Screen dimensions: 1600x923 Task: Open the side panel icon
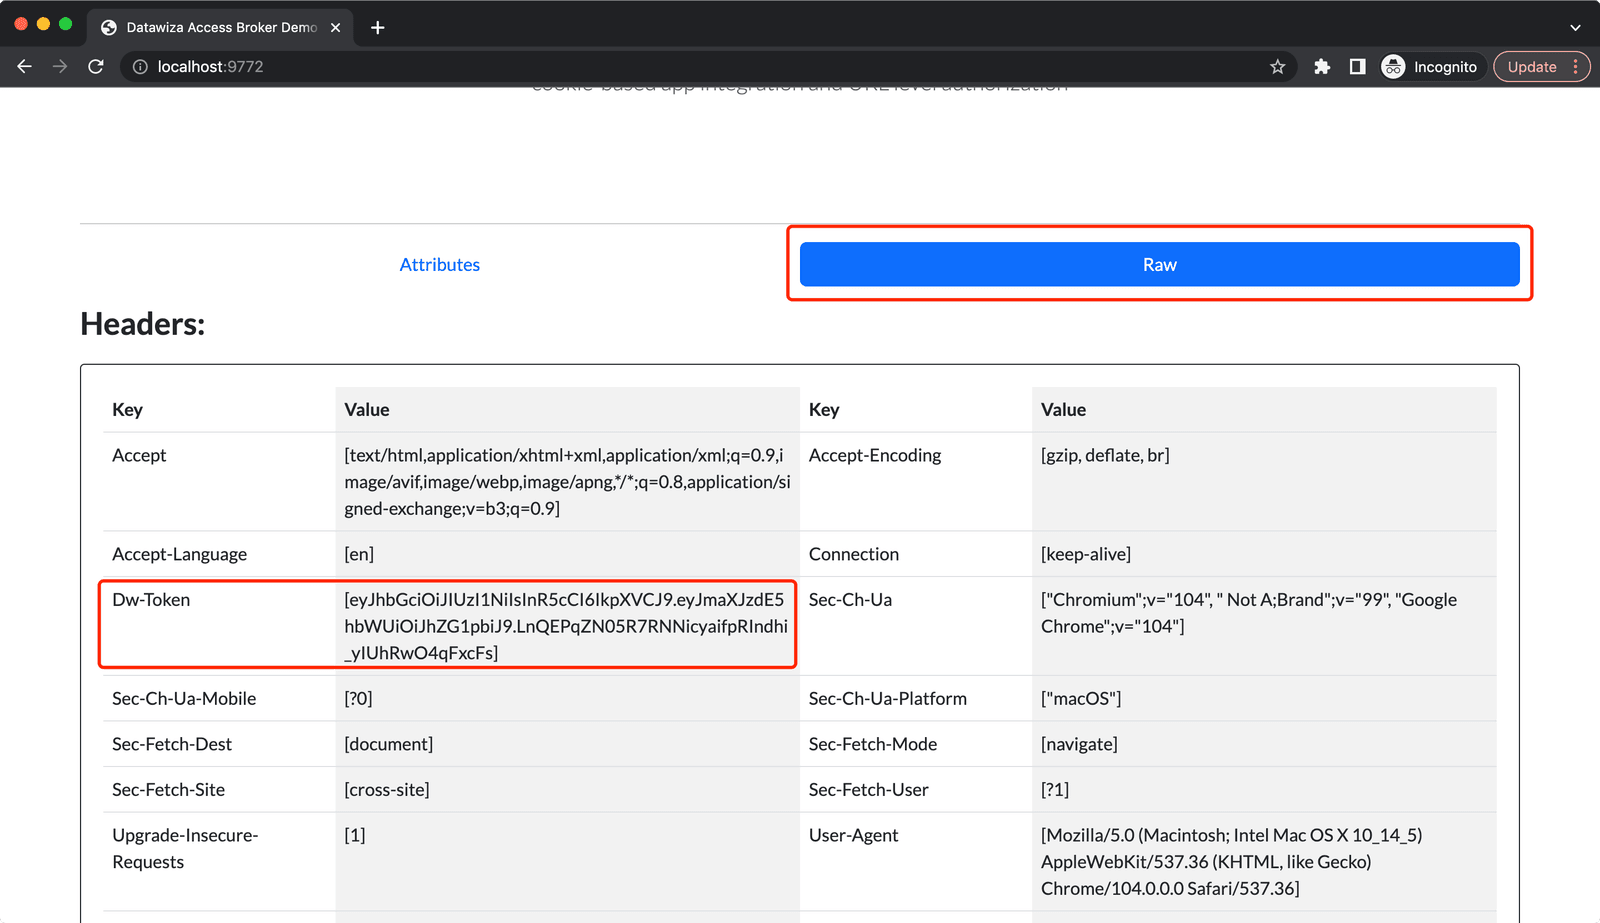click(1357, 67)
